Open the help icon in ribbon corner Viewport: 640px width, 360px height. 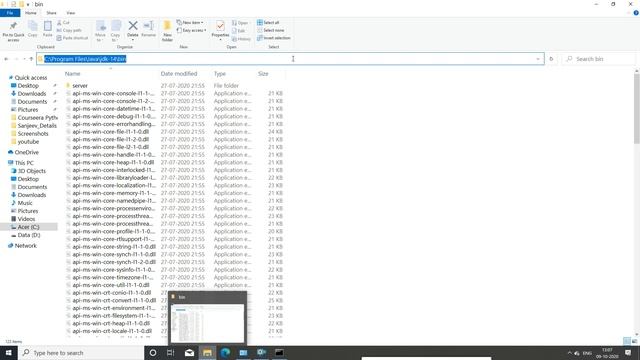pos(636,13)
